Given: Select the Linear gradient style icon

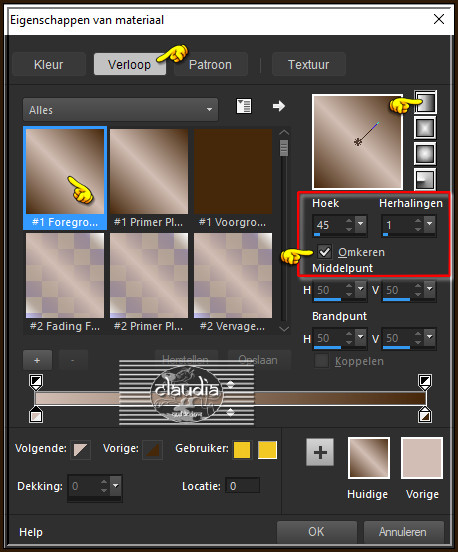Looking at the screenshot, I should point(425,102).
